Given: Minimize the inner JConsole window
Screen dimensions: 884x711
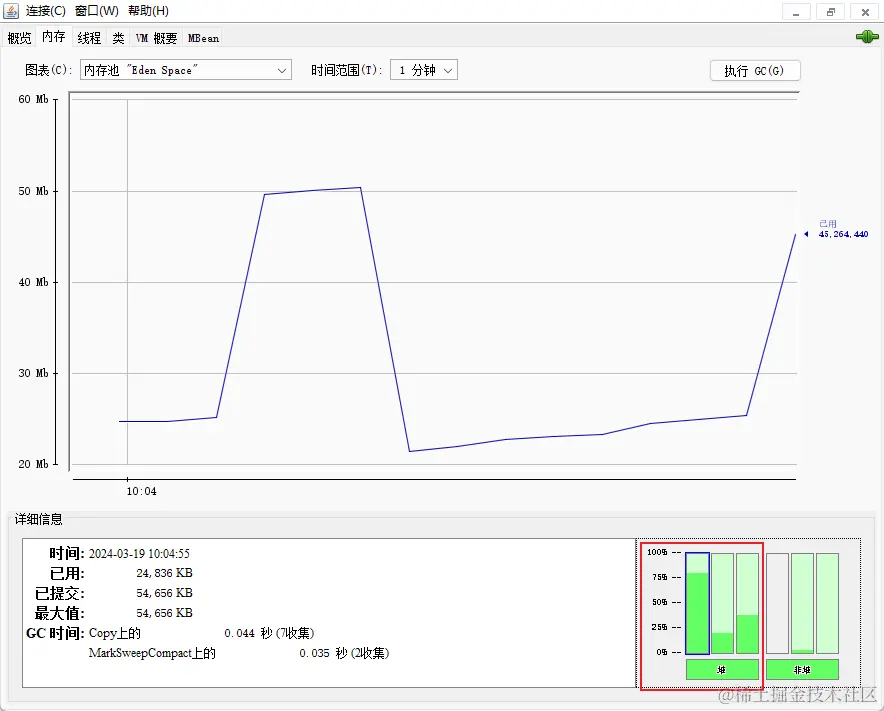Looking at the screenshot, I should click(796, 12).
